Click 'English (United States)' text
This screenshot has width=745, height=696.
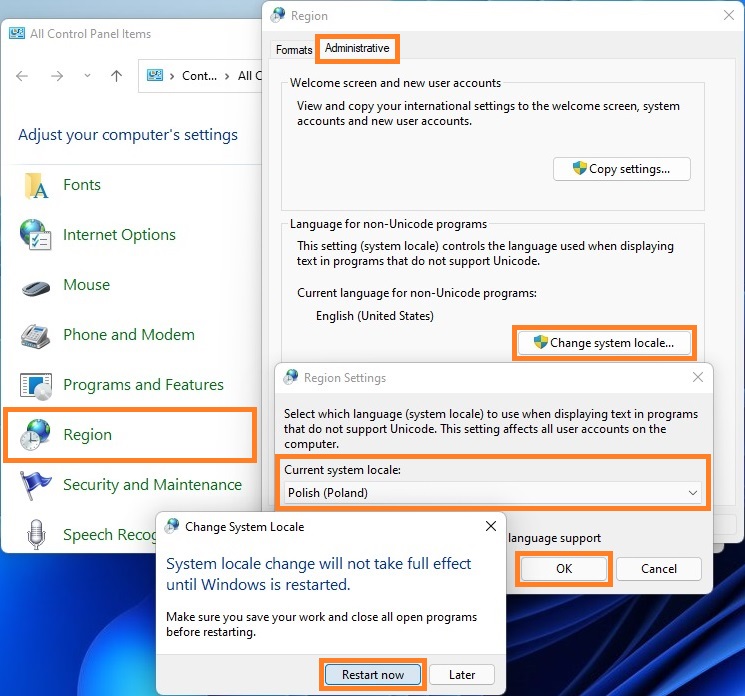[x=374, y=316]
